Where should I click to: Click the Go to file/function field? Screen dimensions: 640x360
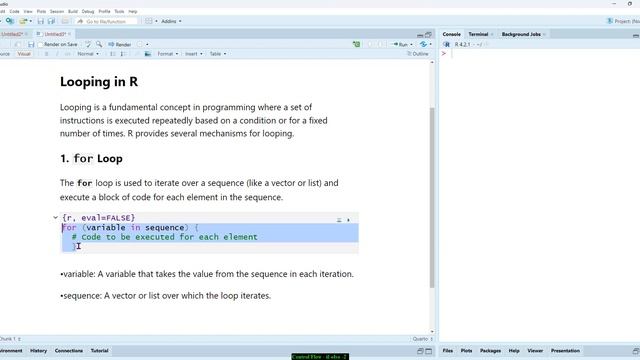pos(106,21)
